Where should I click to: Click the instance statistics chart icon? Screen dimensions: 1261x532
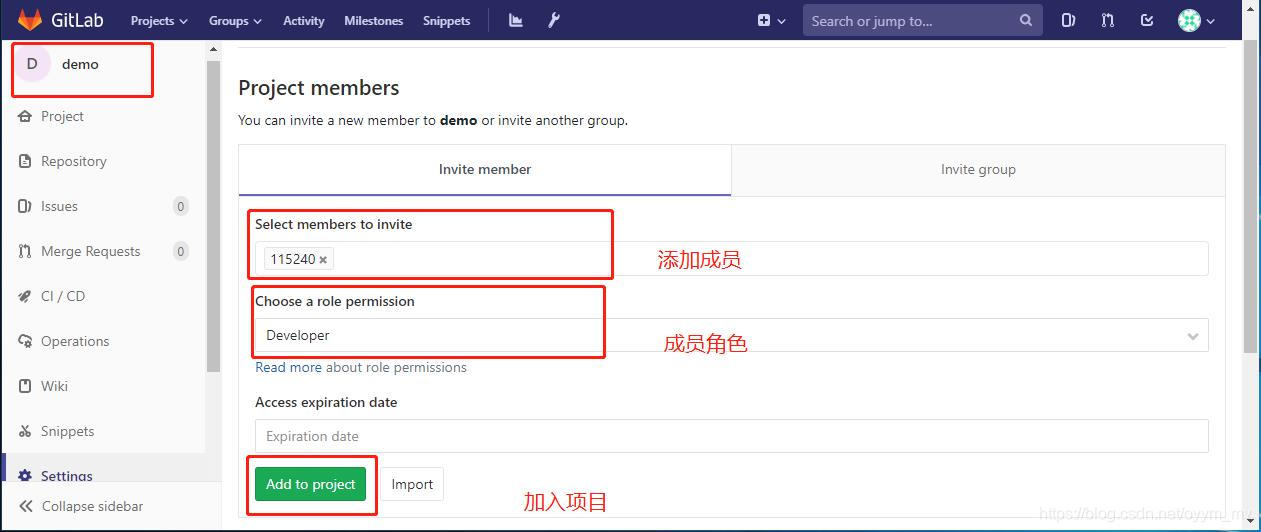pos(516,20)
